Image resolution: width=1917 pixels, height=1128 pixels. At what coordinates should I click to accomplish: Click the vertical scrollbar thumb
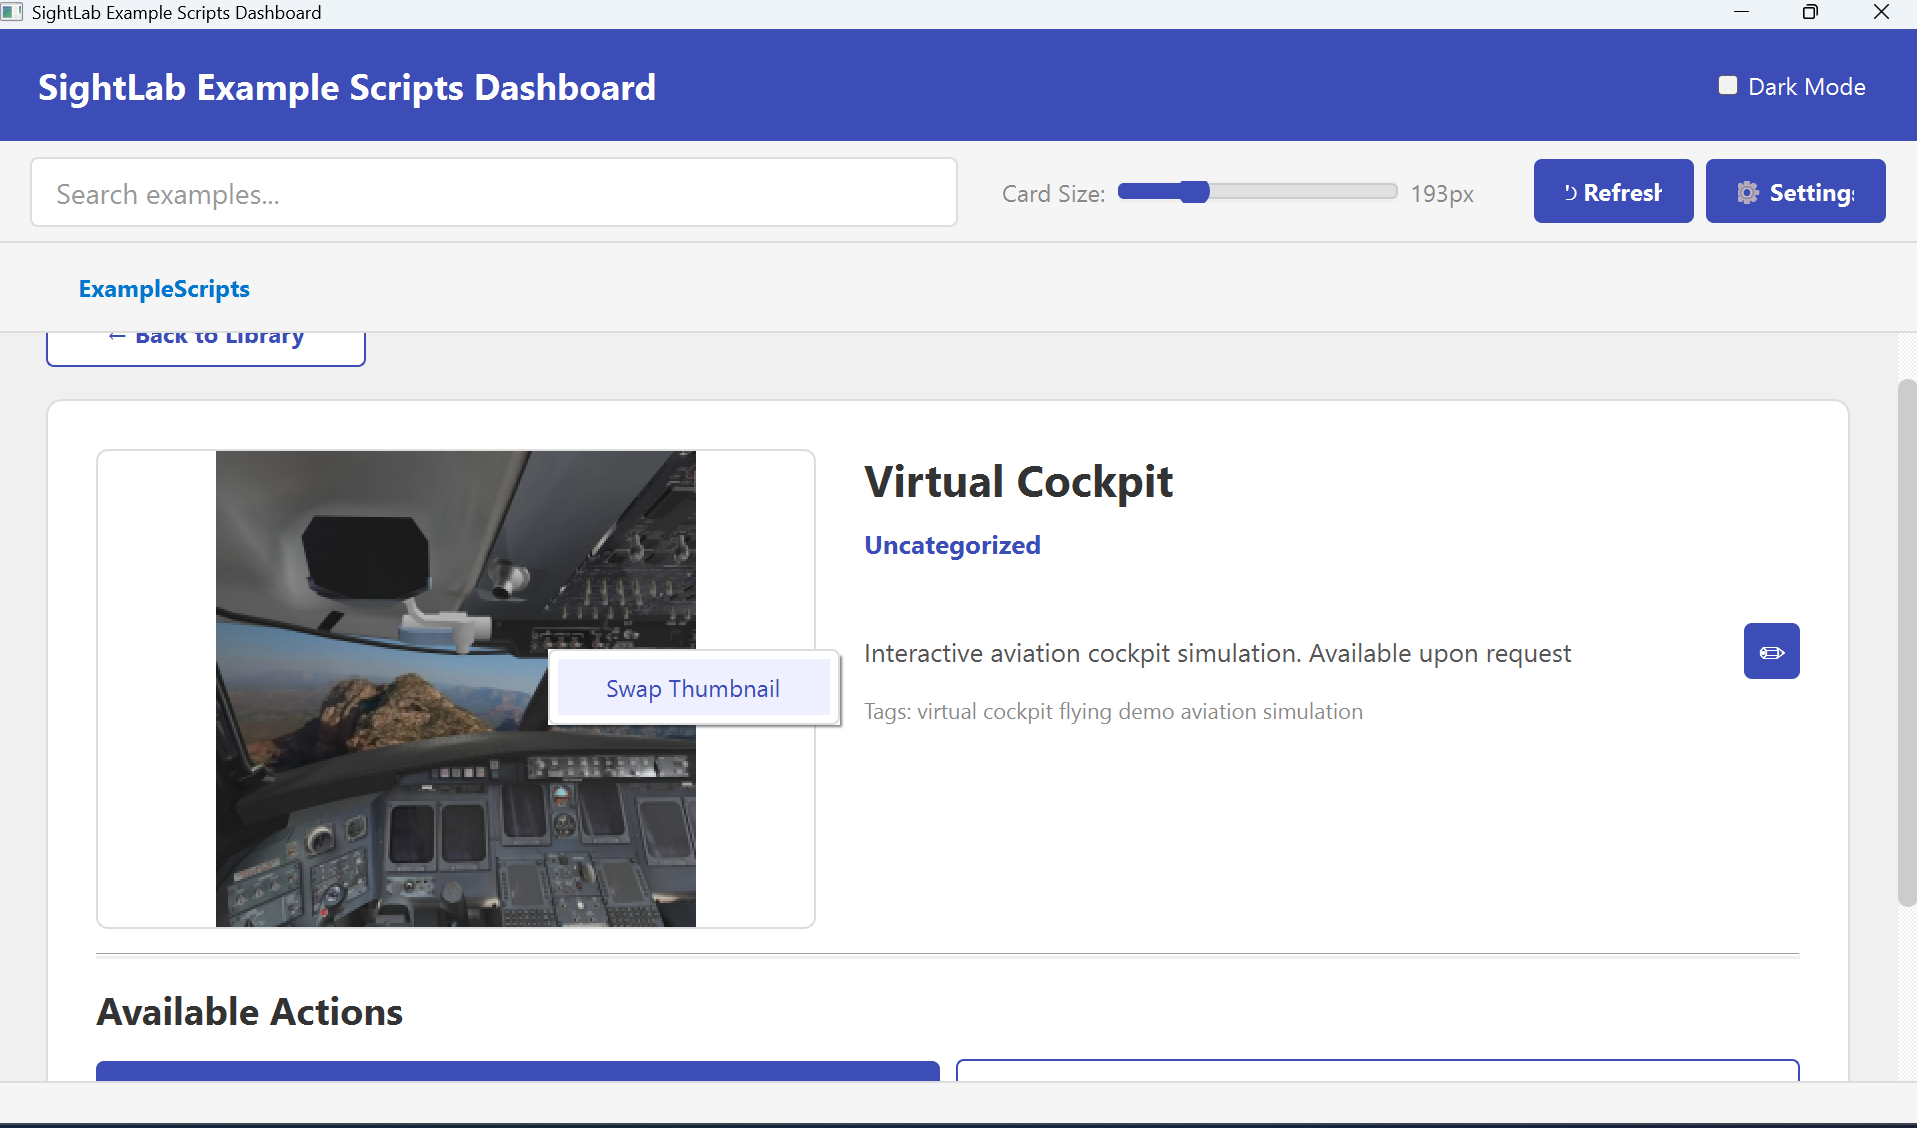[1906, 640]
